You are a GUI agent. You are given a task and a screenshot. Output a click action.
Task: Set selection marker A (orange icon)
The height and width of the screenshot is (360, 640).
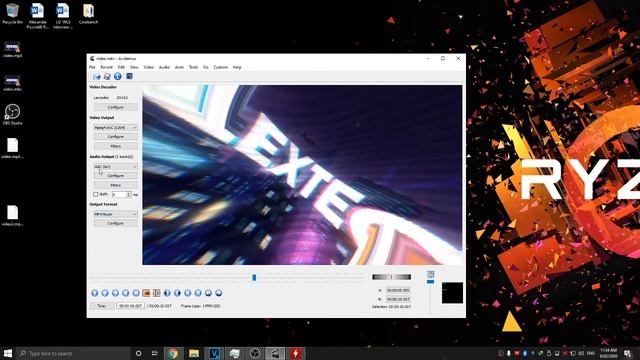click(146, 293)
